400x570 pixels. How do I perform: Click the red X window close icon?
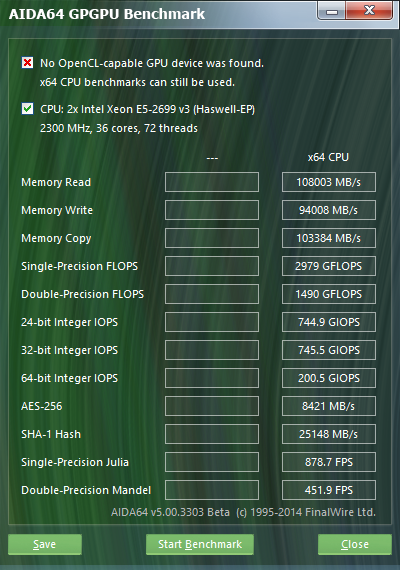pyautogui.click(x=369, y=11)
